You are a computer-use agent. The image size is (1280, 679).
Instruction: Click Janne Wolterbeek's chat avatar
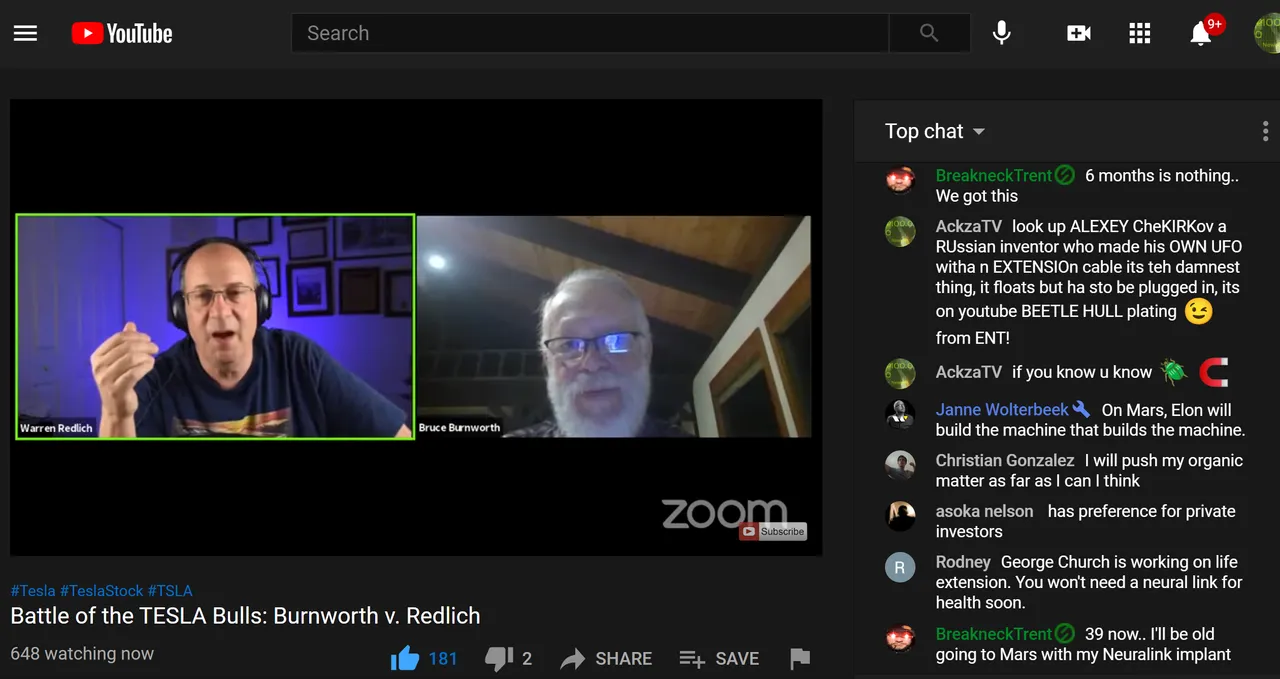[900, 414]
